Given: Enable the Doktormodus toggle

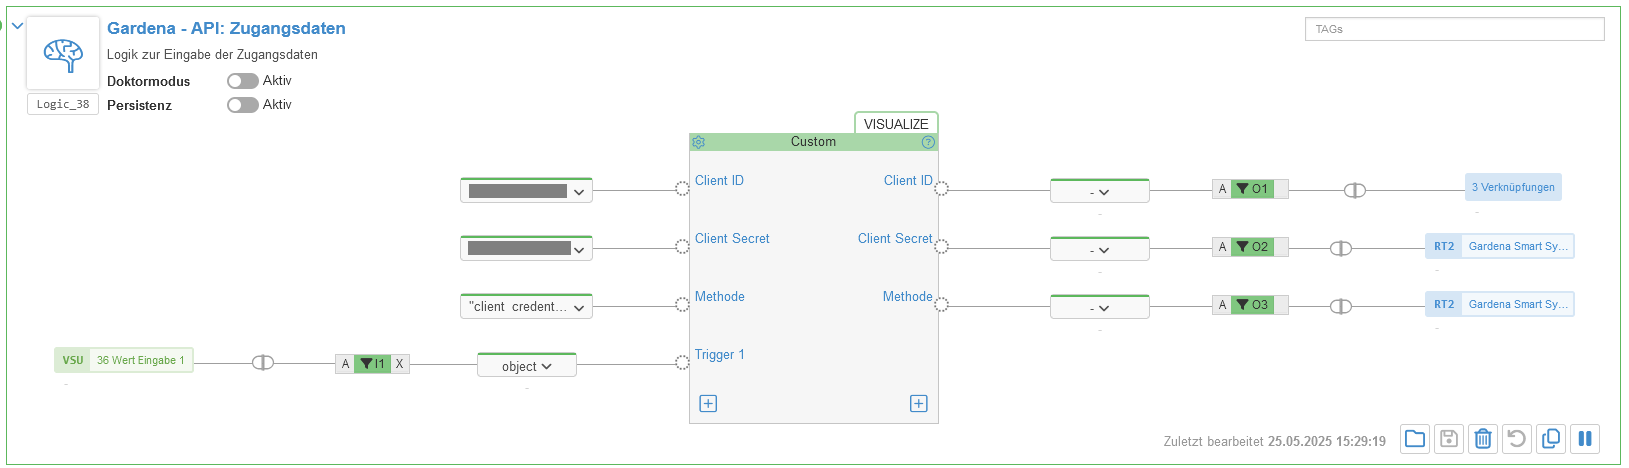Looking at the screenshot, I should click(243, 81).
